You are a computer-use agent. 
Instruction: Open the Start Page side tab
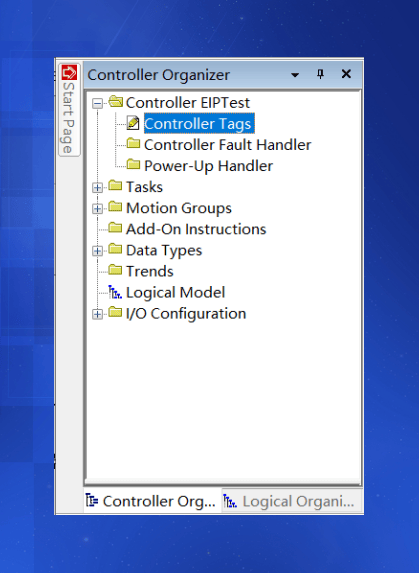point(69,110)
